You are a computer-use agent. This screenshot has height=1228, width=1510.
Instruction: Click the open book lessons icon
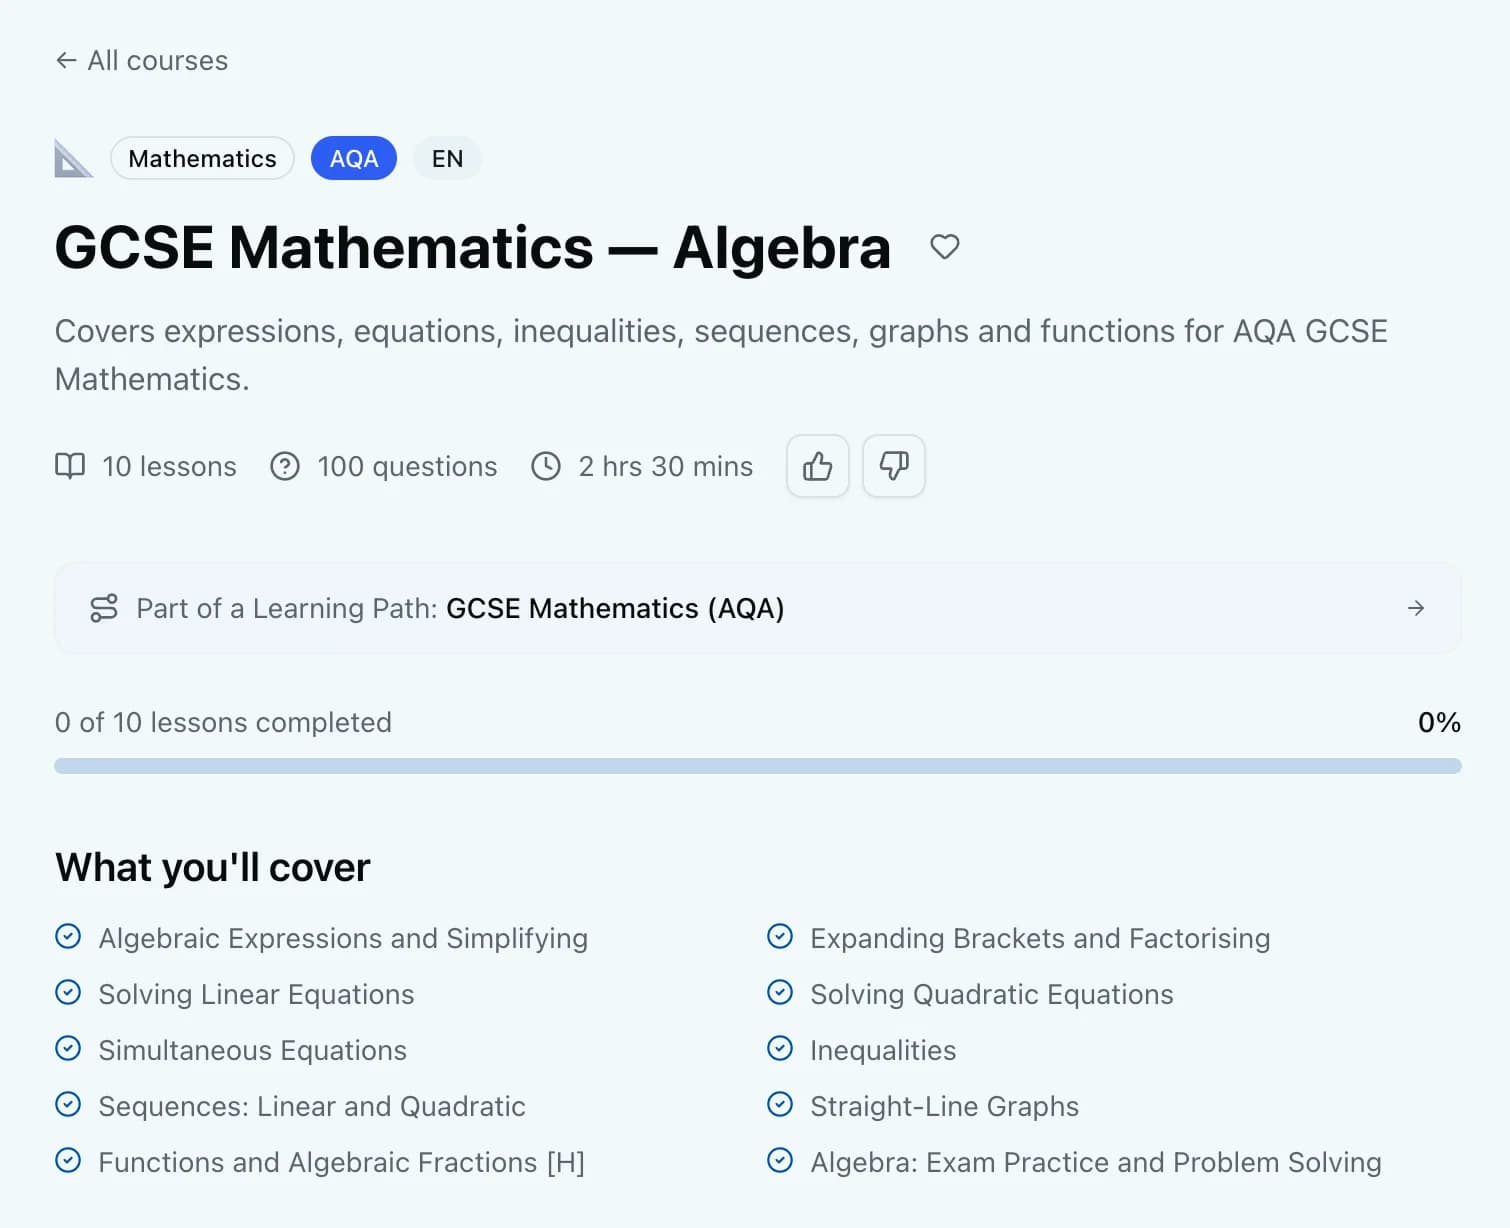pyautogui.click(x=70, y=466)
